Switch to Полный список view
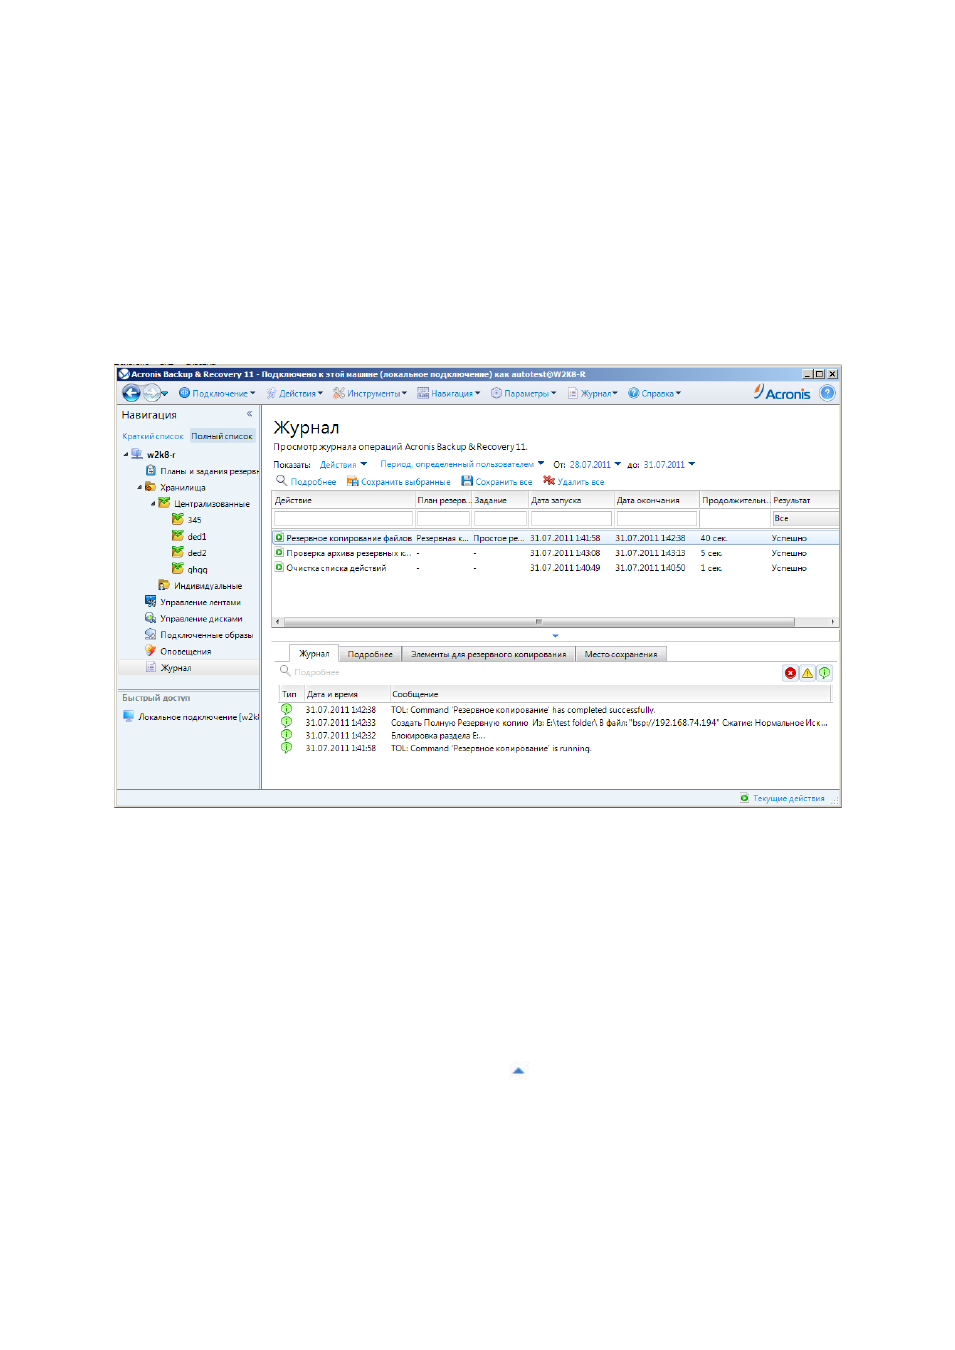The image size is (955, 1350). point(222,436)
